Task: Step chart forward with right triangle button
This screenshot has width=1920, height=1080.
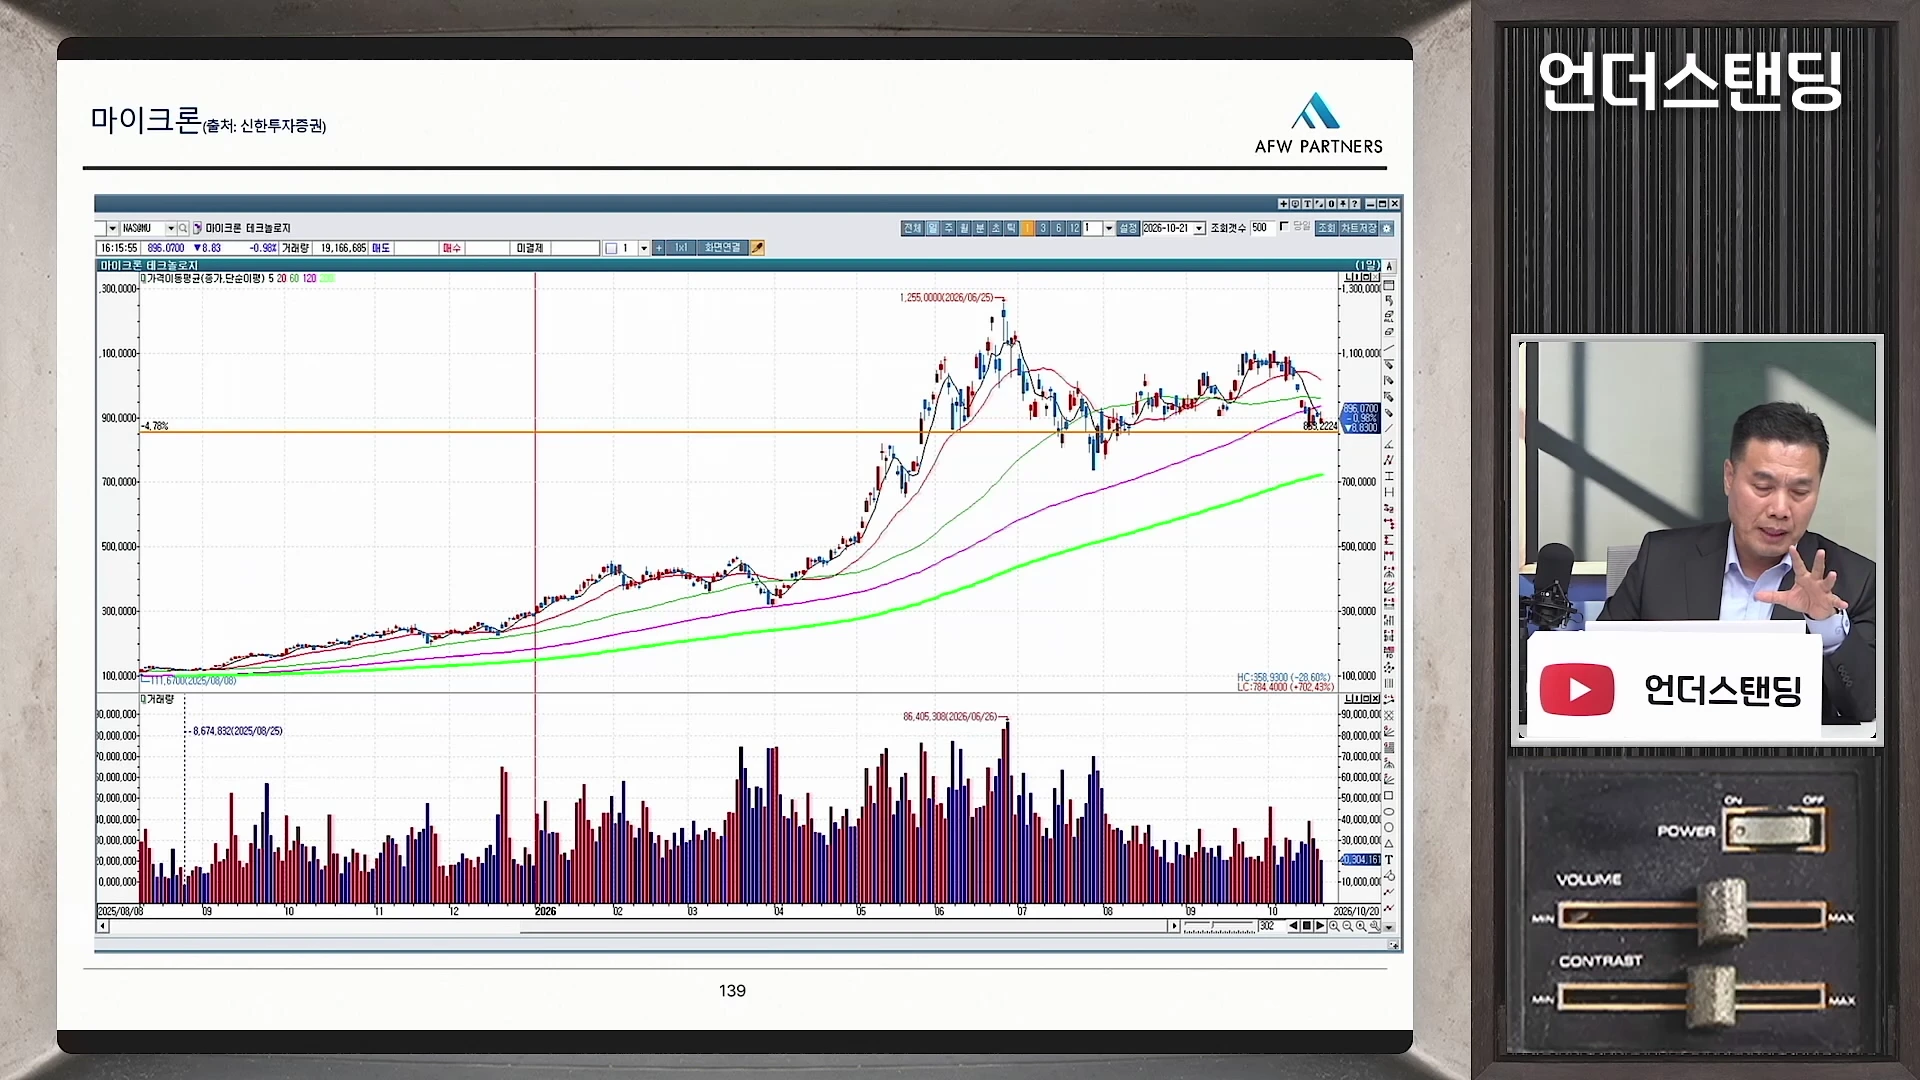Action: (1320, 926)
